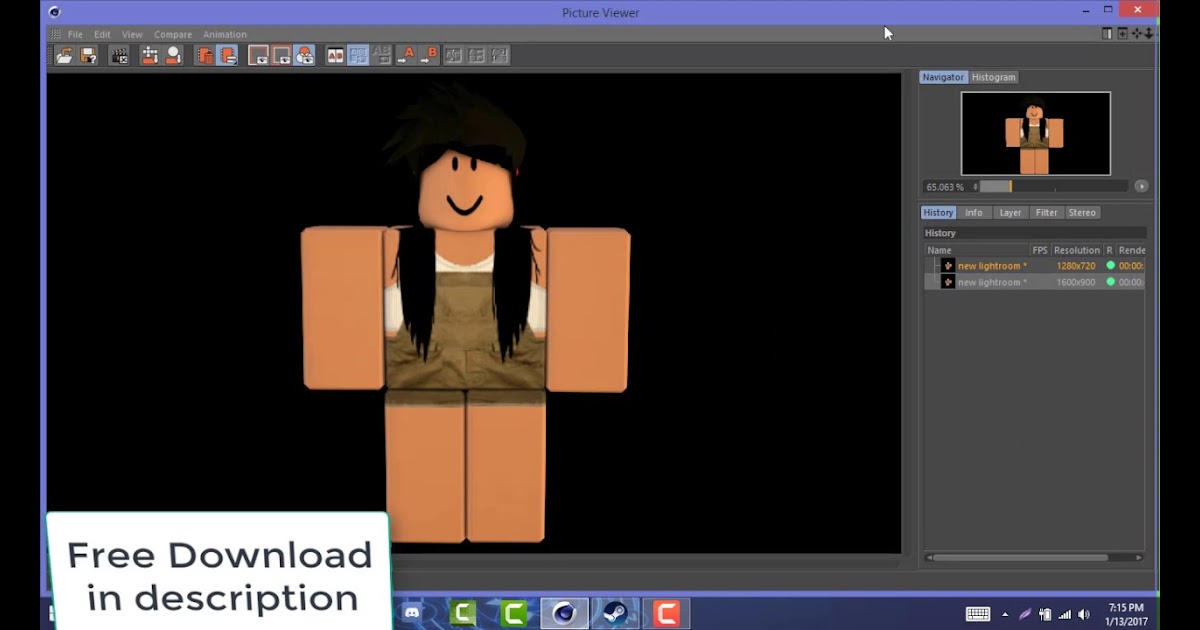Click the Save As disk icon
1200x630 pixels.
tap(88, 56)
